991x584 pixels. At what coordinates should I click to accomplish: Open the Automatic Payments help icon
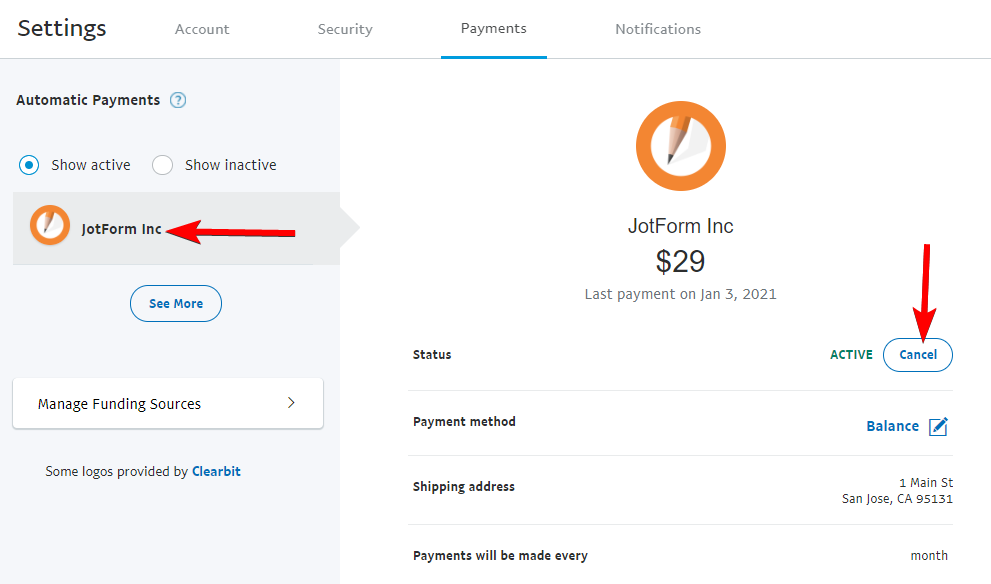tap(178, 100)
